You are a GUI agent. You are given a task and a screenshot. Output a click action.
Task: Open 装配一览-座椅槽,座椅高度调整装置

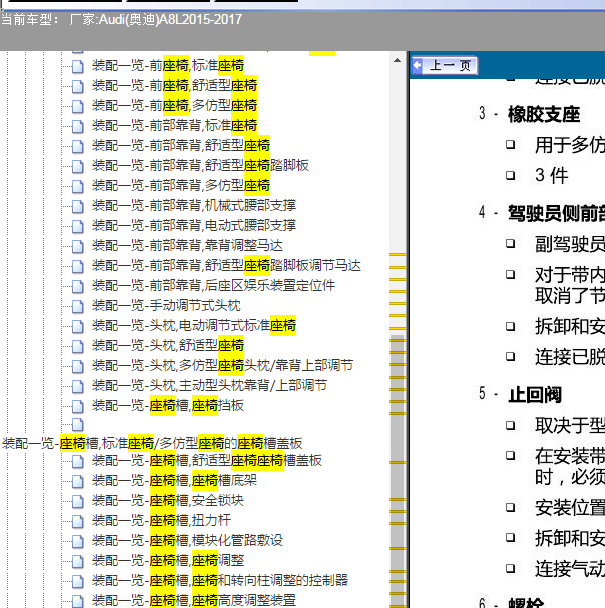point(194,600)
